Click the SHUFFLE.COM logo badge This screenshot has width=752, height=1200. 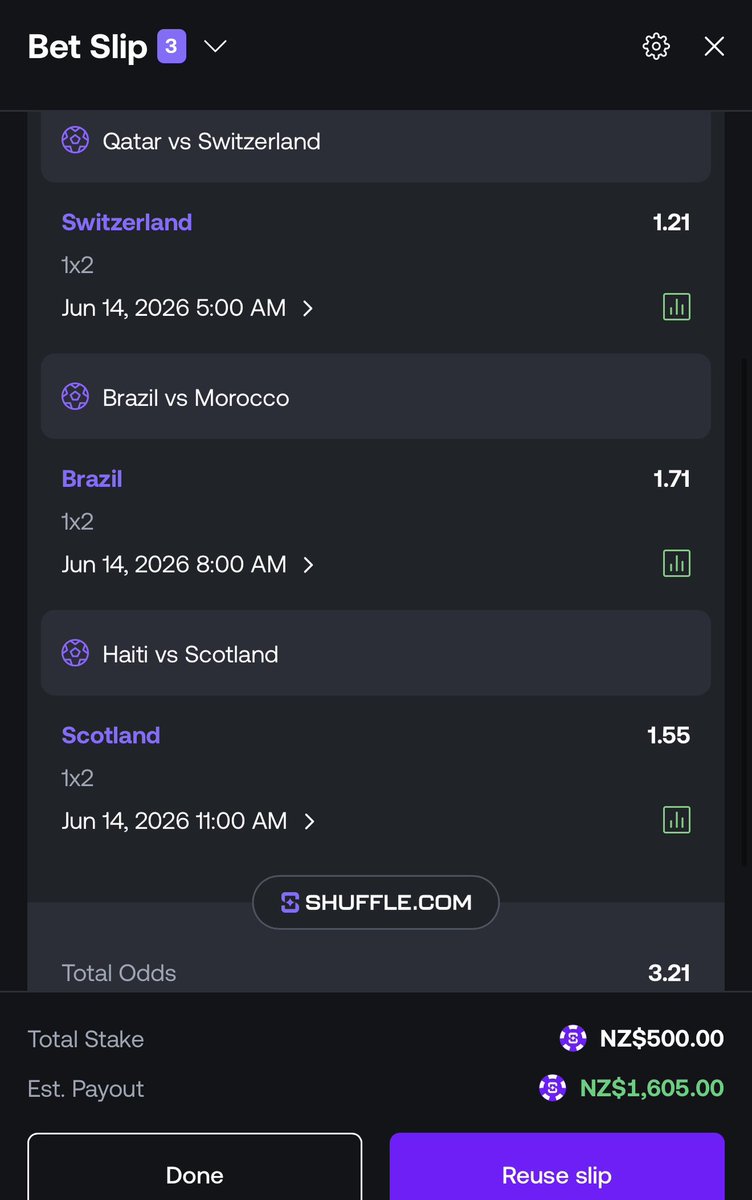[376, 902]
